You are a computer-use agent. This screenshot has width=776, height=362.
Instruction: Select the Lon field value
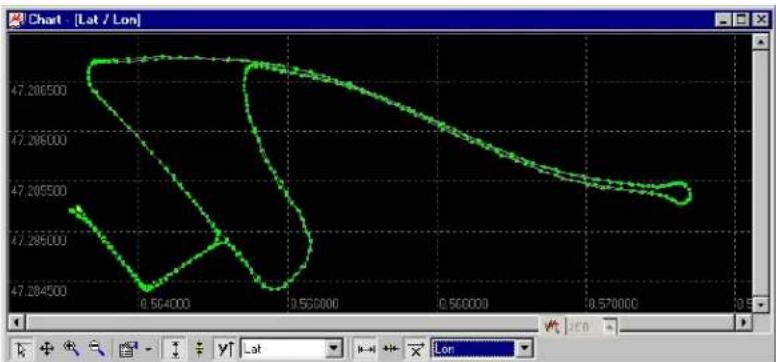[473, 350]
